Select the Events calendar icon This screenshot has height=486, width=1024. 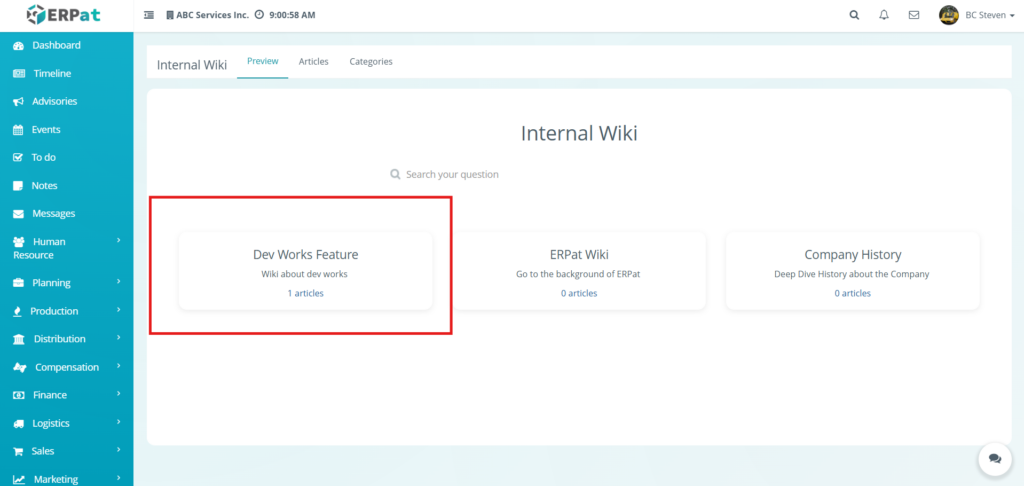pyautogui.click(x=18, y=130)
